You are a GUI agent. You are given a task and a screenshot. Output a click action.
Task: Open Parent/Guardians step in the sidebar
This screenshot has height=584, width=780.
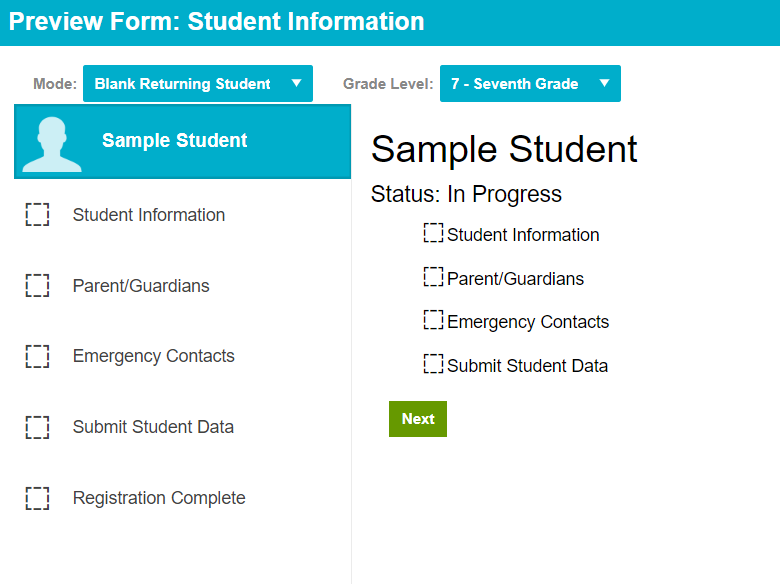coord(141,286)
